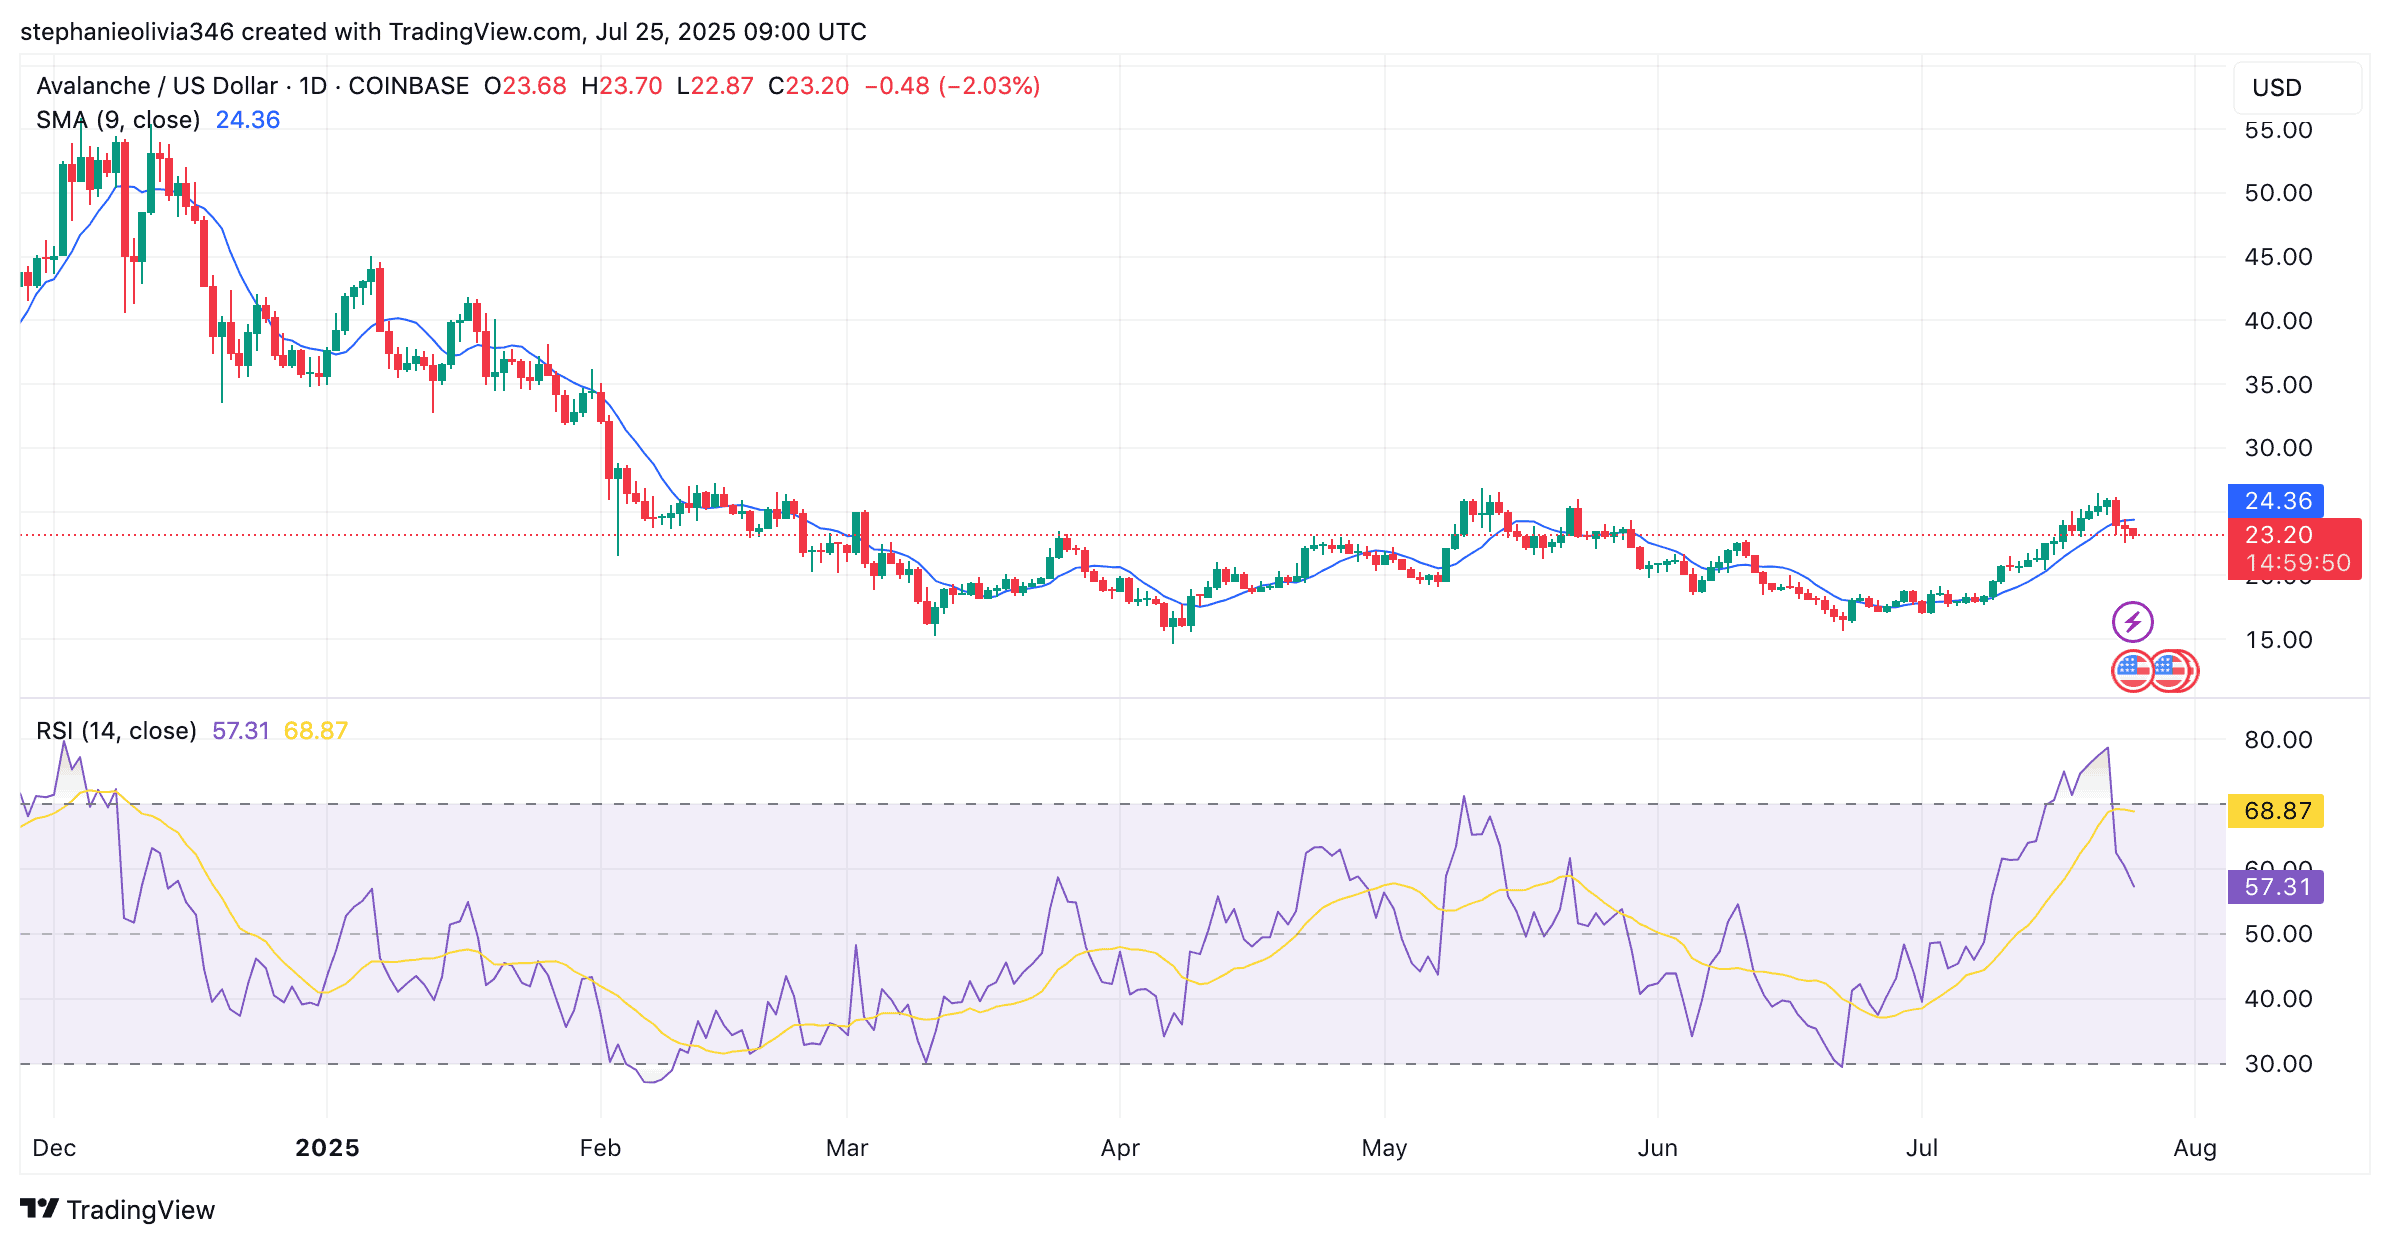Click the 2025 year marker on time axis
Screen dimensions: 2390x1244
pyautogui.click(x=327, y=1148)
